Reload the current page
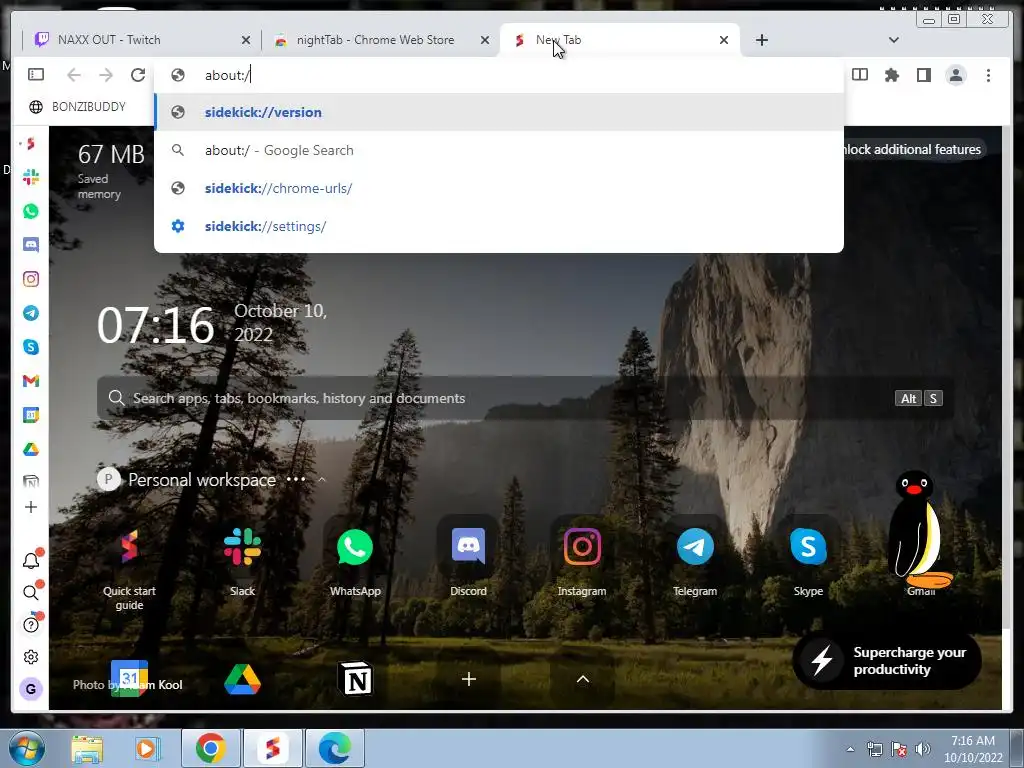1024x768 pixels. click(x=138, y=75)
